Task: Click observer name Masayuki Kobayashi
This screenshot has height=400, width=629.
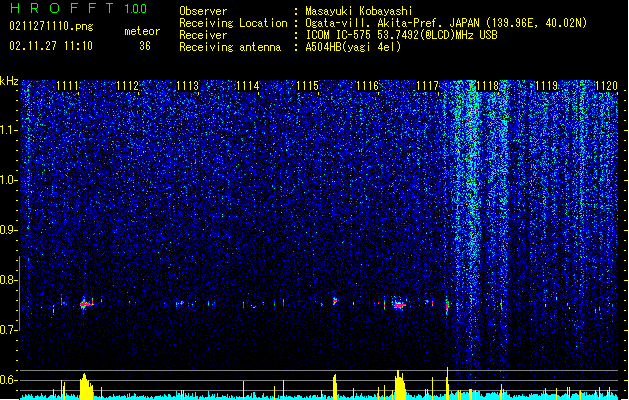Action: click(359, 11)
